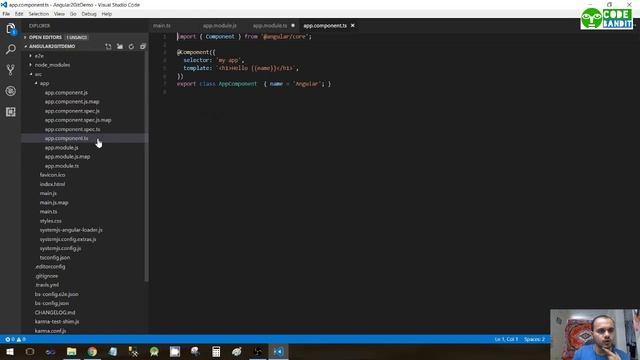
Task: Open main.js in file tree
Action: 48,193
